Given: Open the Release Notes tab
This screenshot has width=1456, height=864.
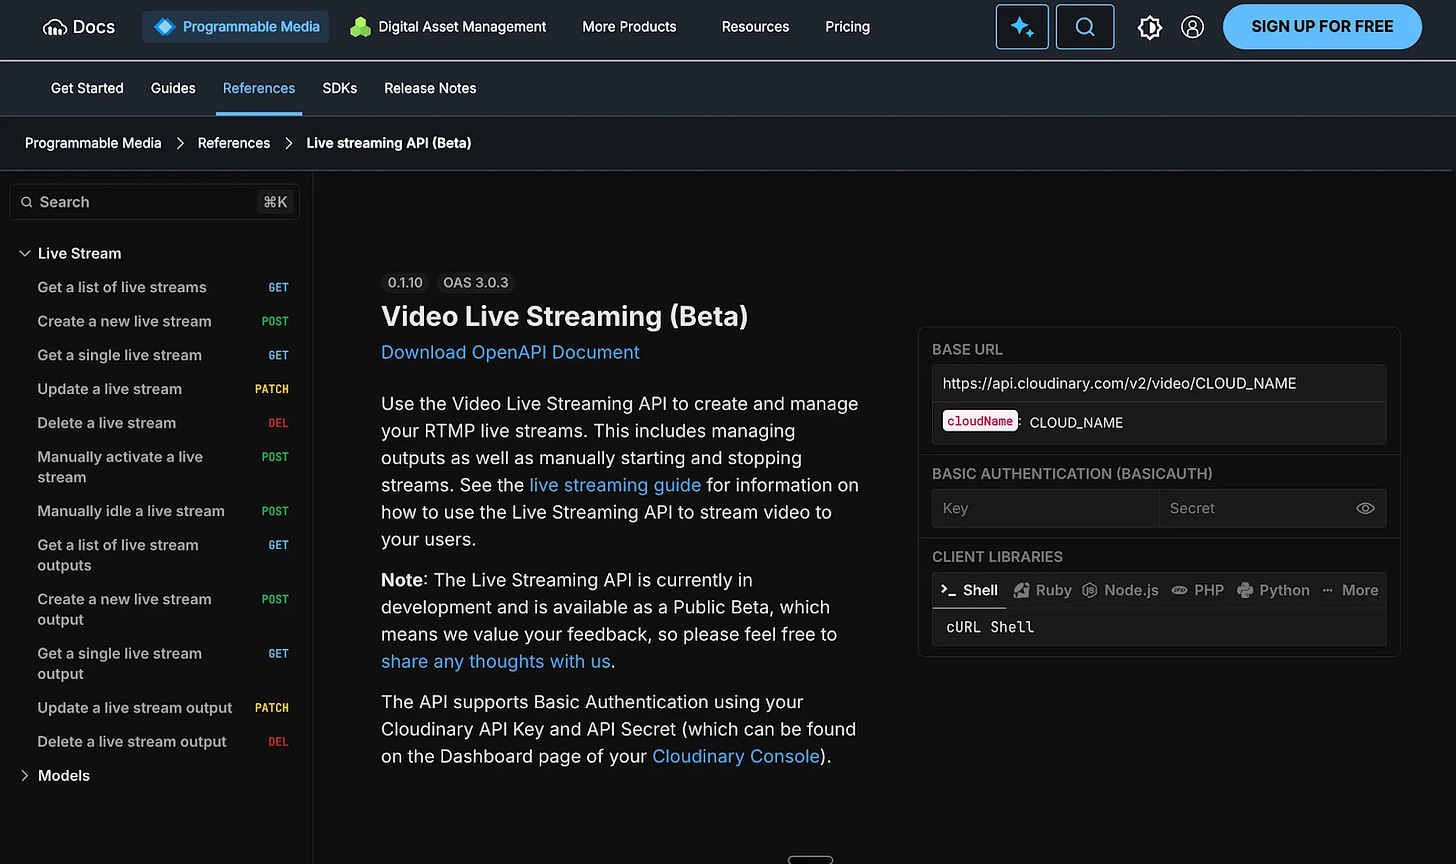Looking at the screenshot, I should click(x=430, y=88).
